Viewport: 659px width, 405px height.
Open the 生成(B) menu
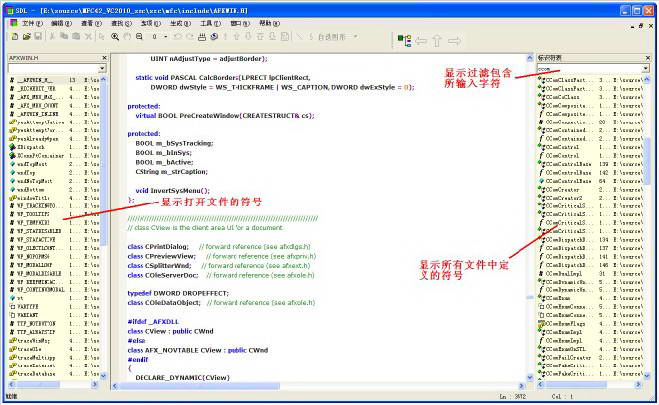pos(180,24)
